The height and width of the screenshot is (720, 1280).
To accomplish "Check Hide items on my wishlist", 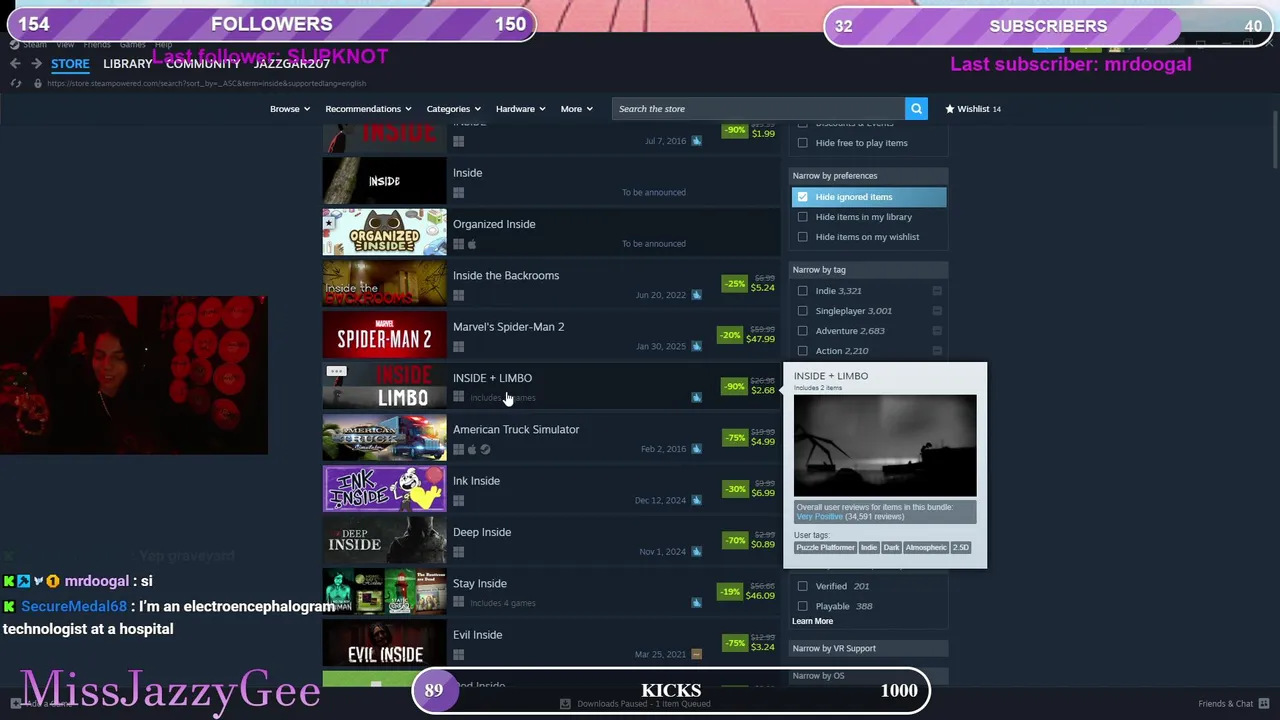I will coord(802,237).
